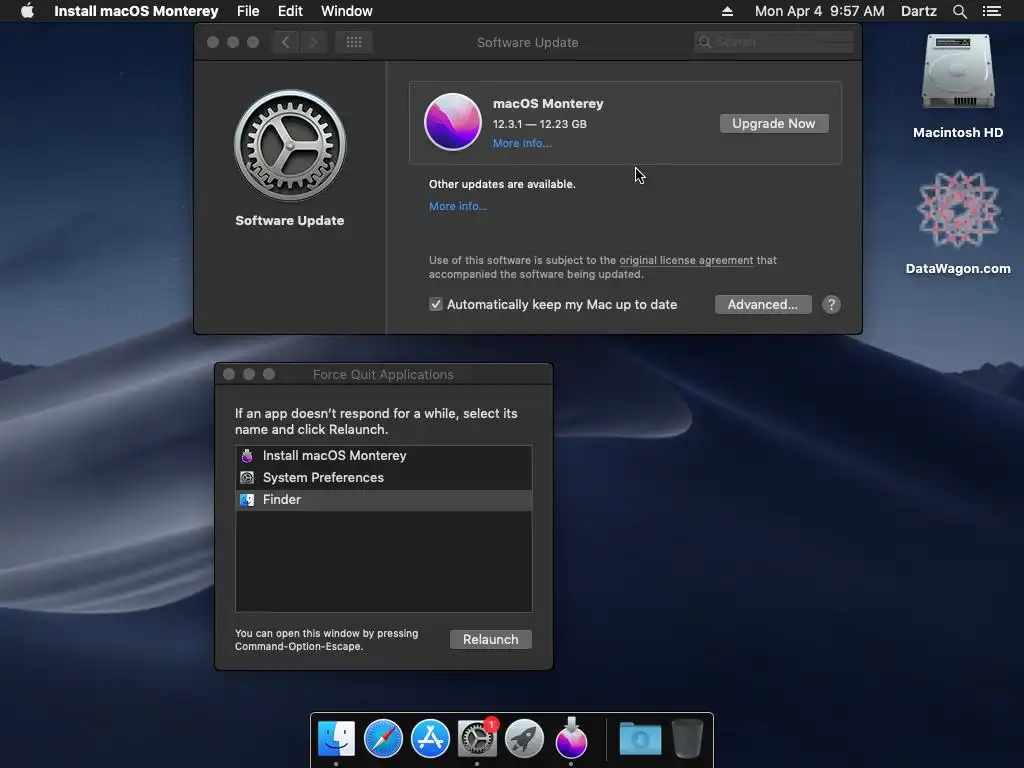
Task: Go forward in Software Update window
Action: pos(313,42)
